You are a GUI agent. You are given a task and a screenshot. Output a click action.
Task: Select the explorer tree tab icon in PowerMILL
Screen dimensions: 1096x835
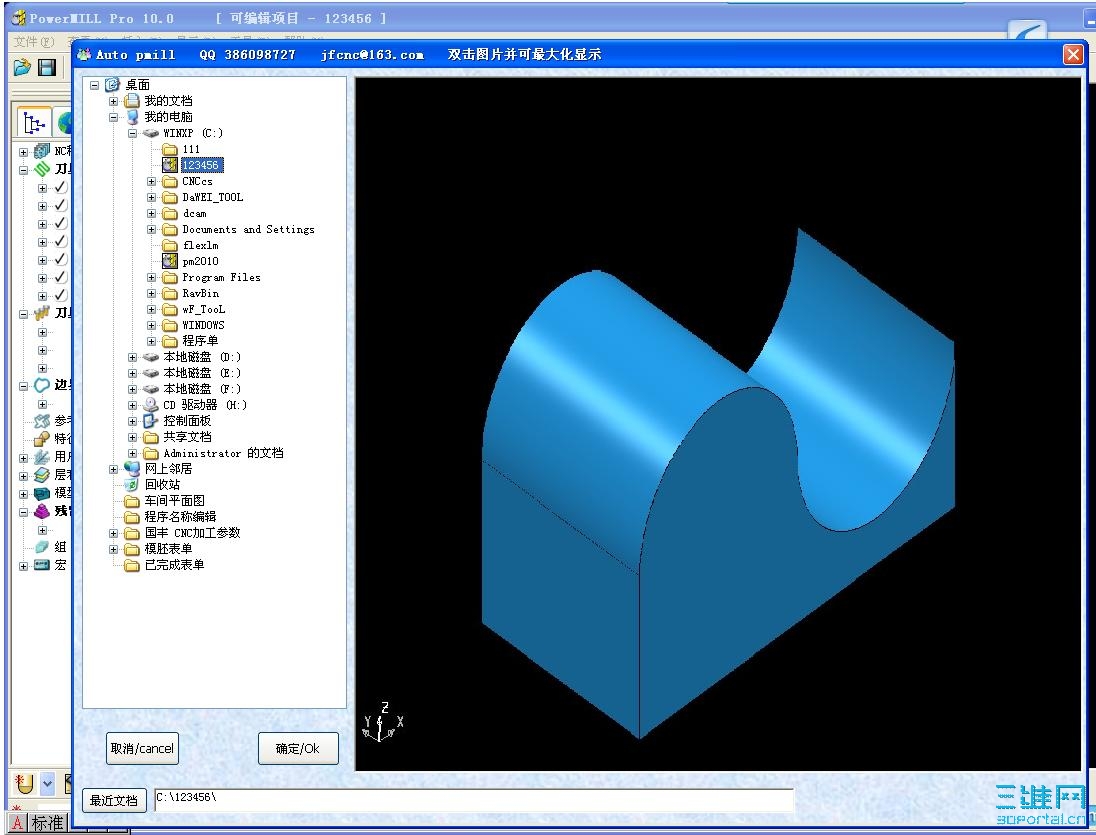click(x=33, y=123)
